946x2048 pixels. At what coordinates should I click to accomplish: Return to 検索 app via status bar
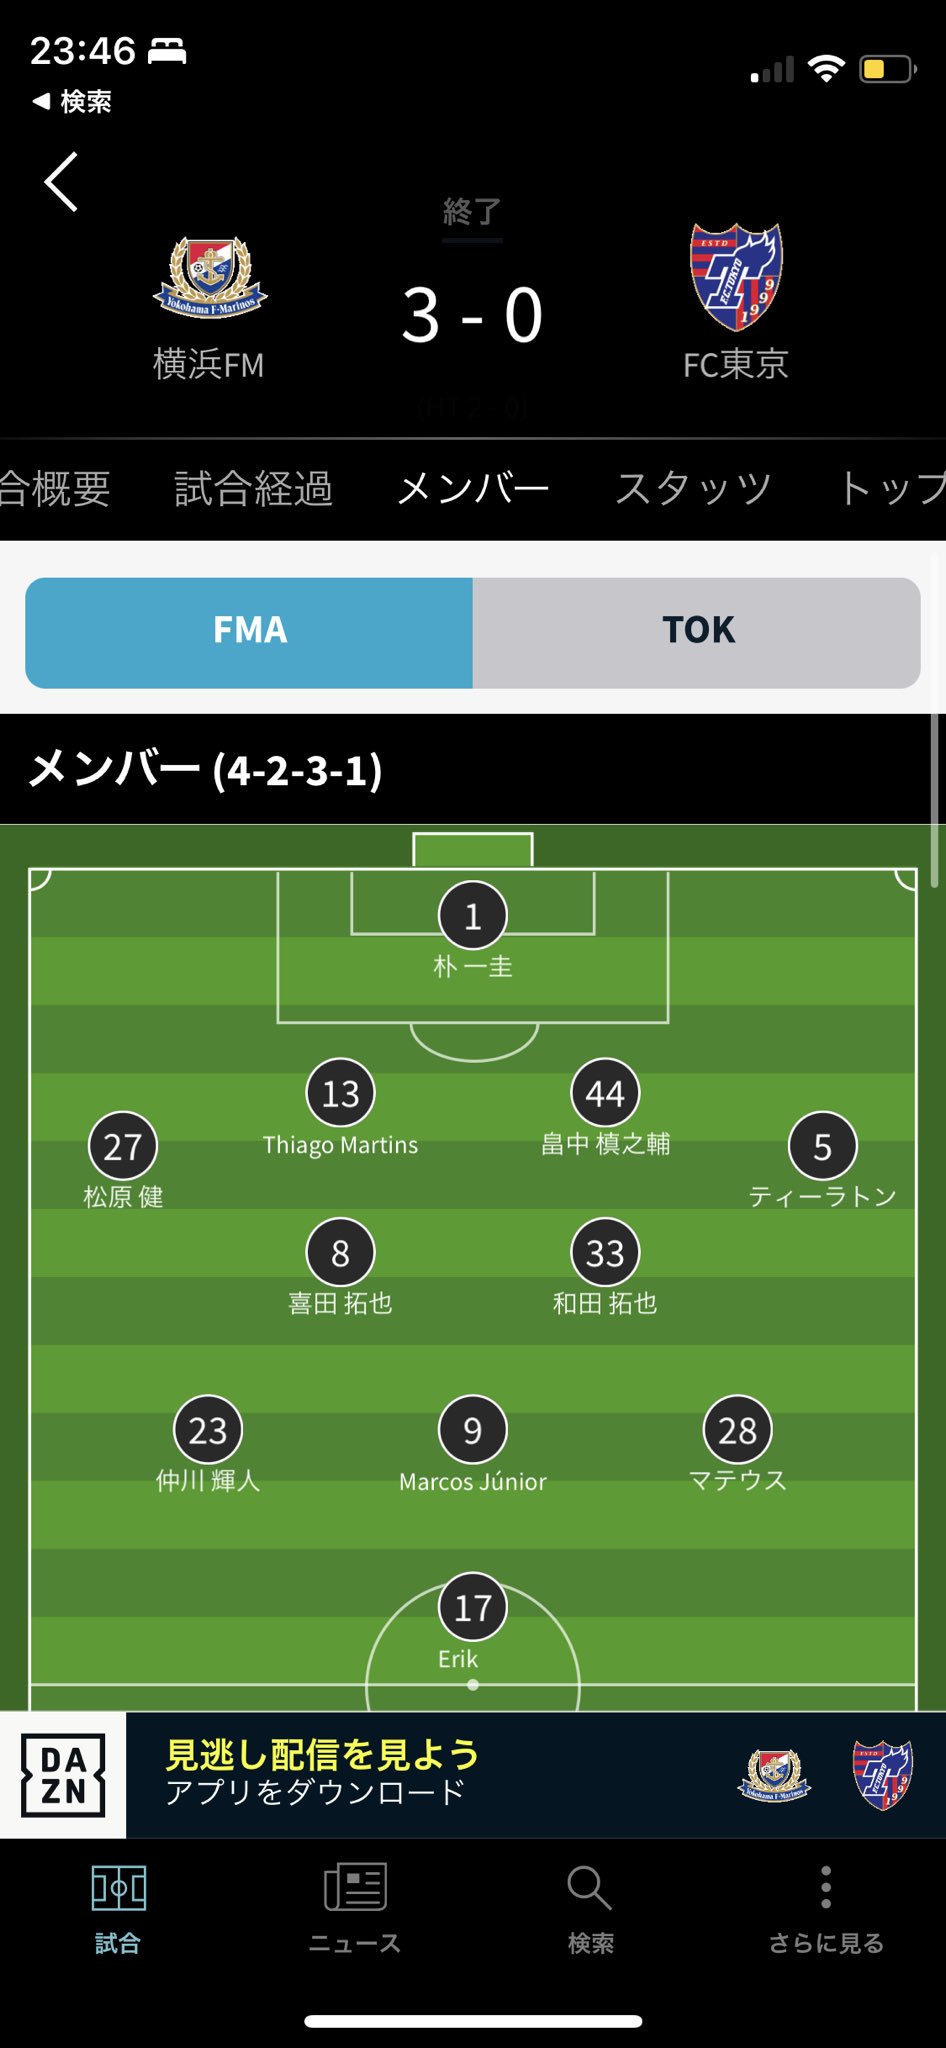[x=72, y=101]
